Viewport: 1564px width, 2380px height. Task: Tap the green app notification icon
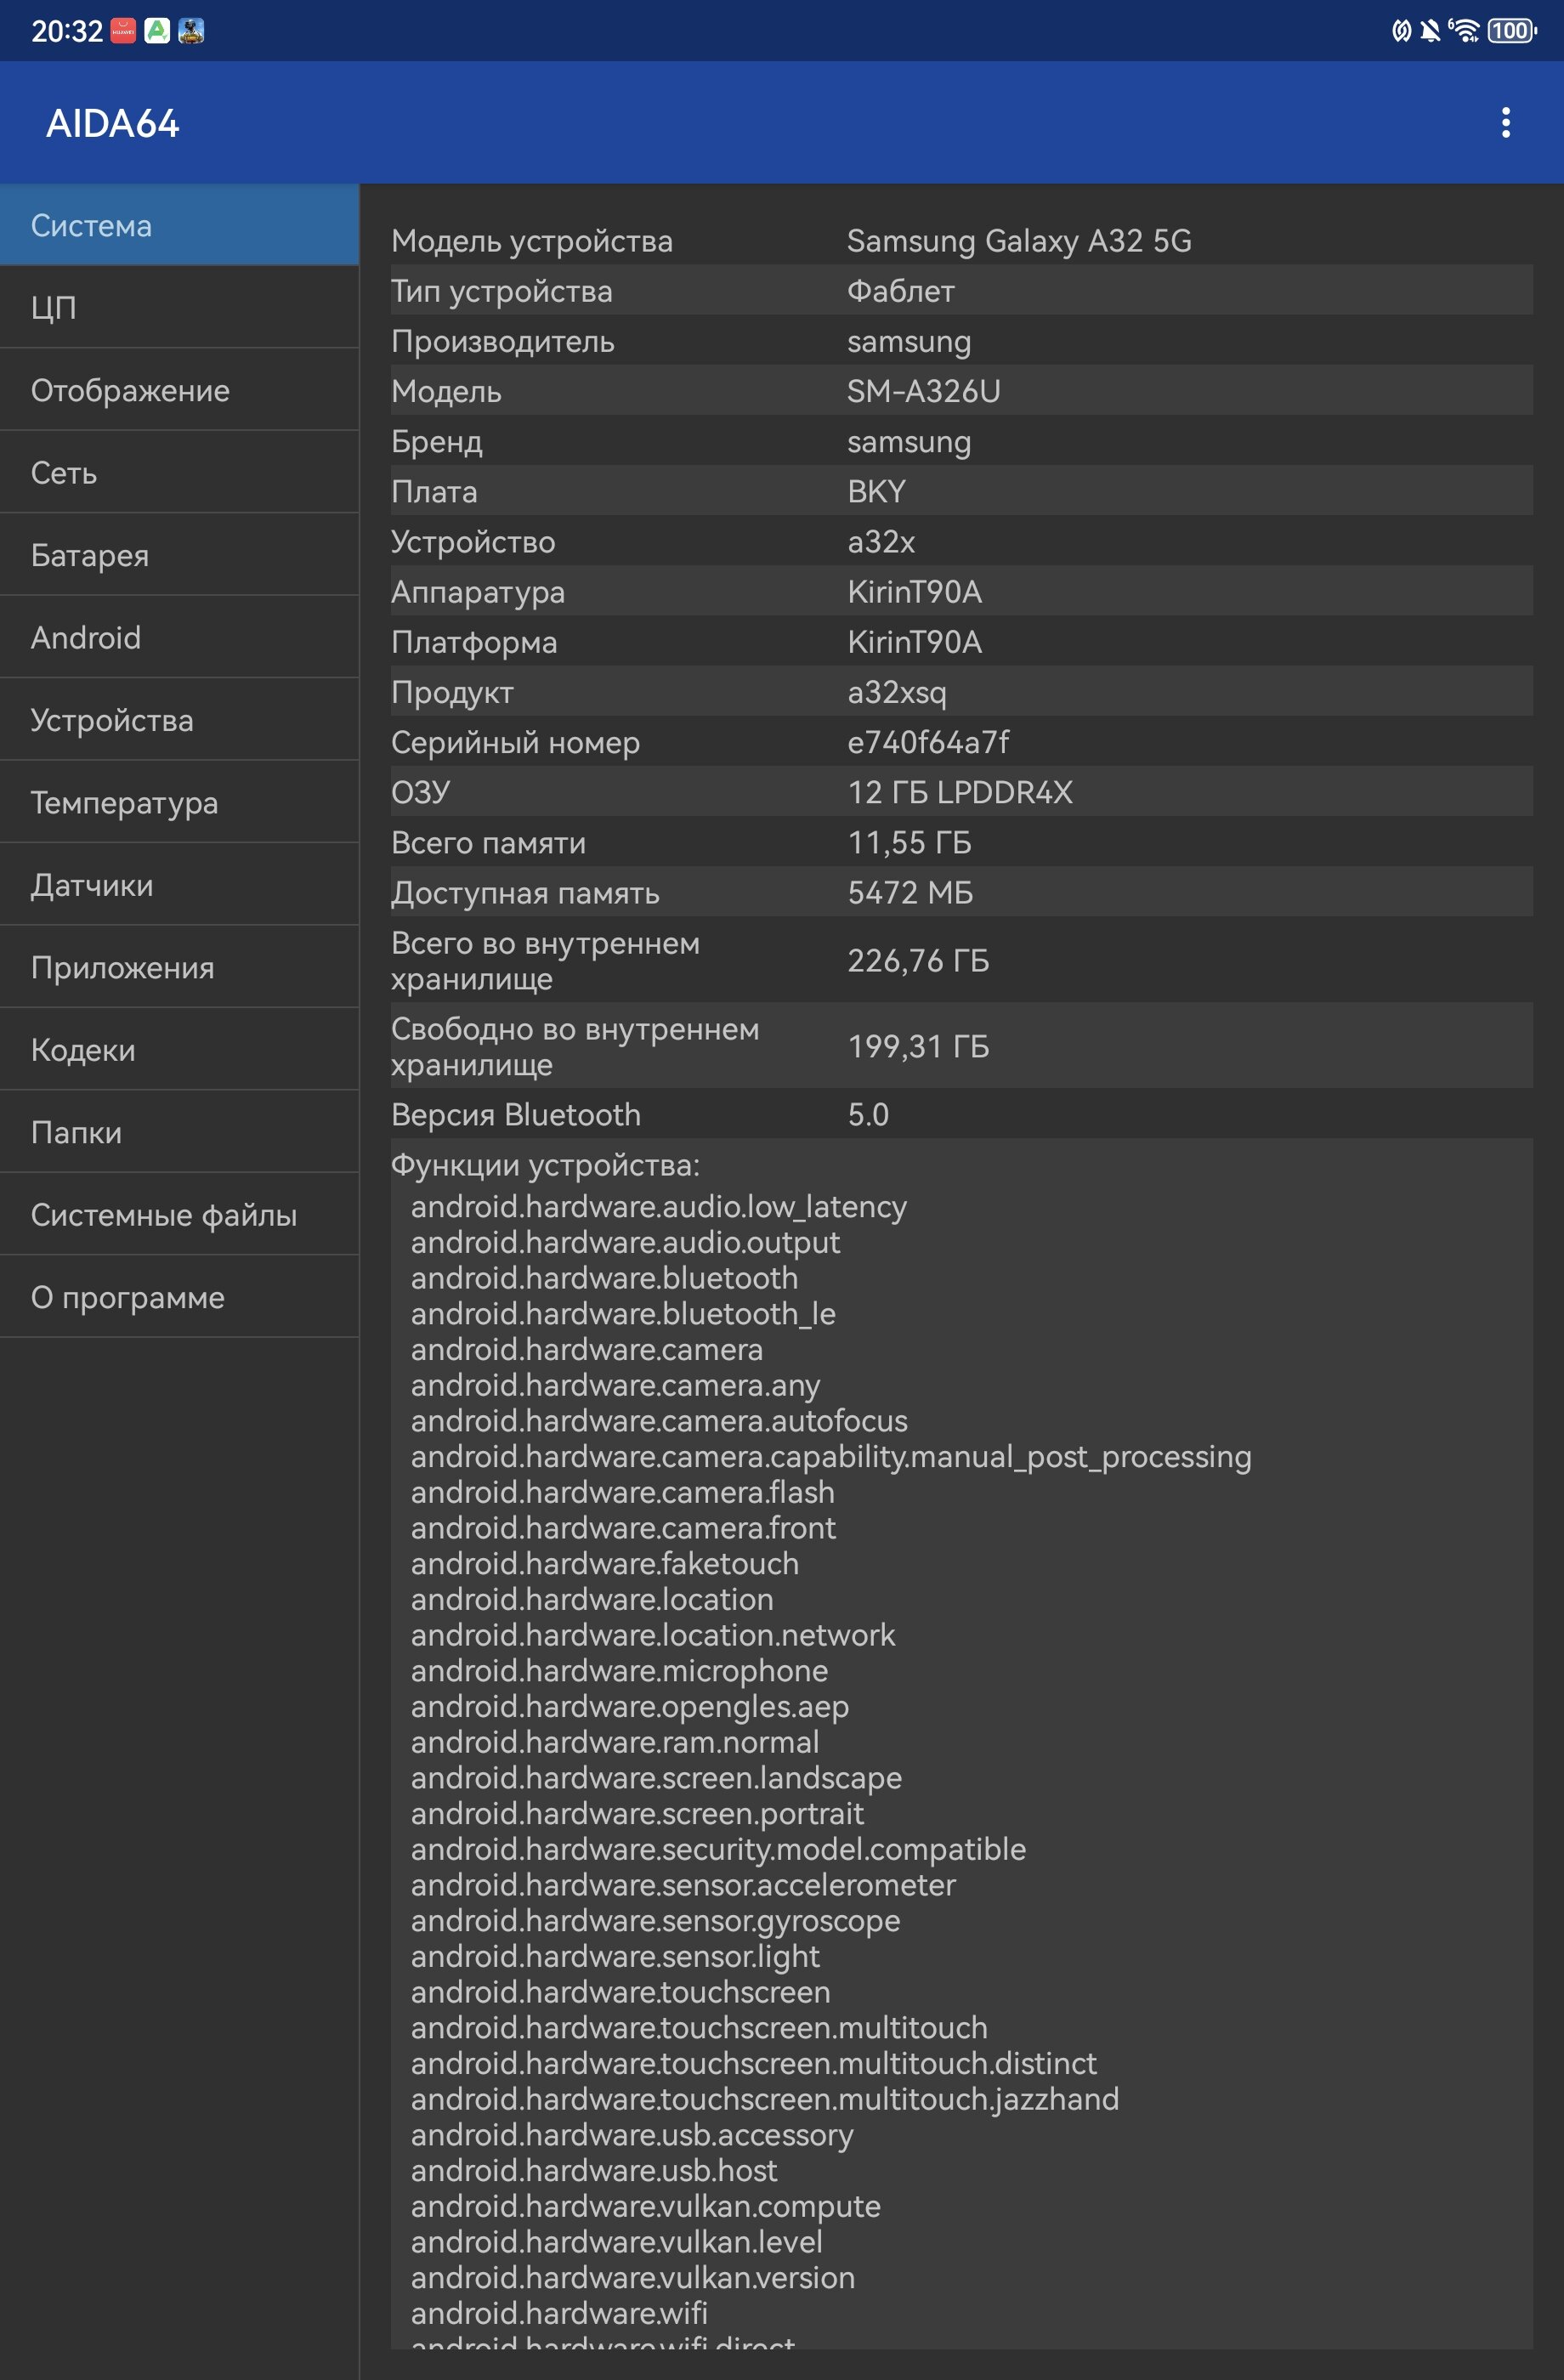click(x=157, y=31)
